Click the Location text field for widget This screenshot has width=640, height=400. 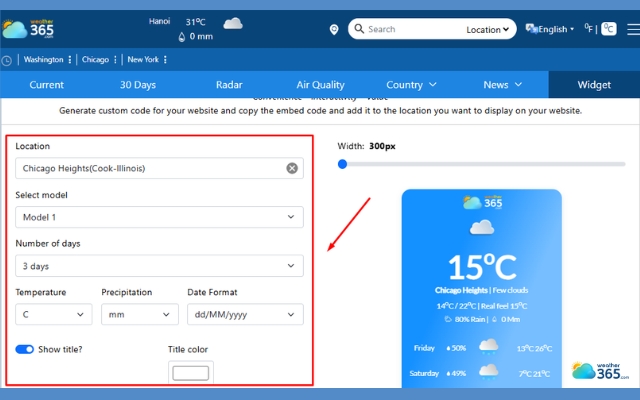[159, 168]
